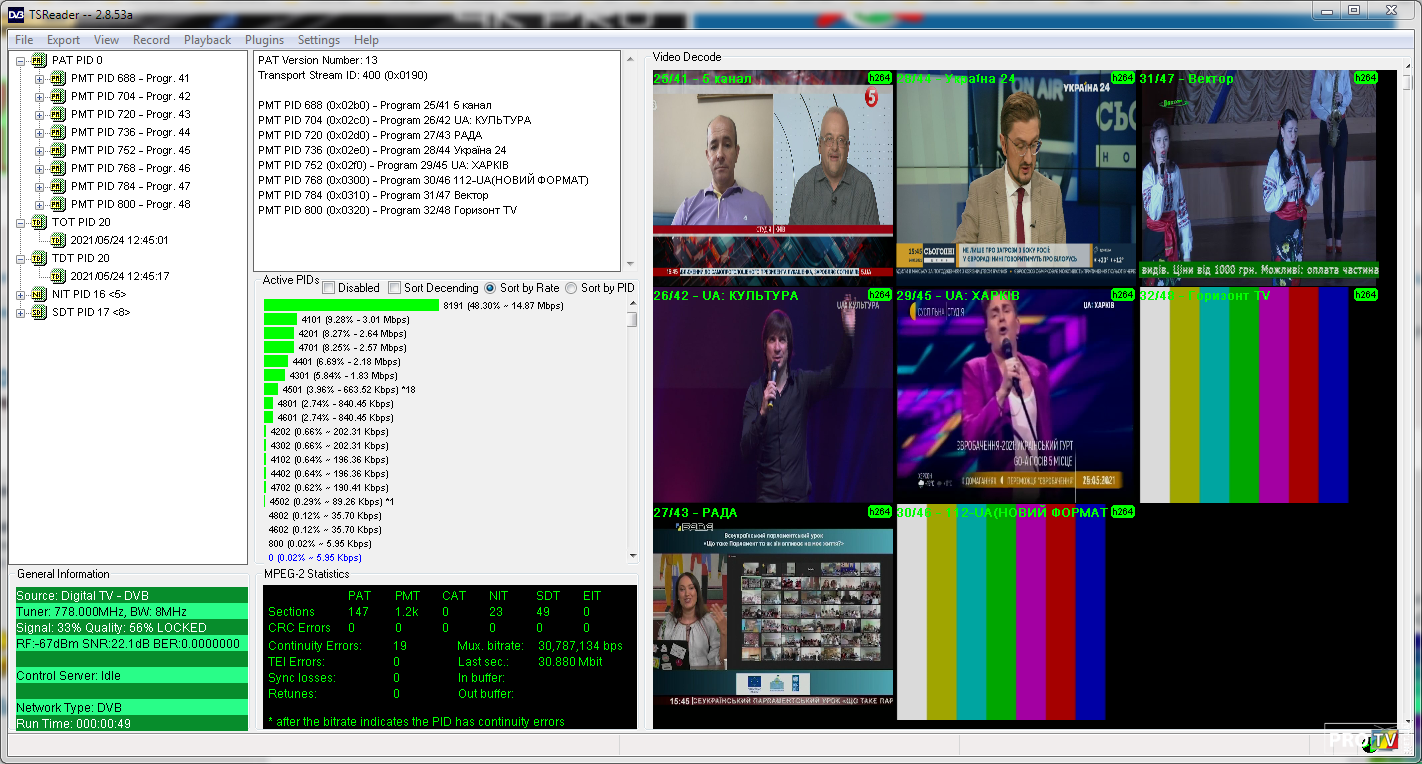Click the h264 badge on 5 канал video
The height and width of the screenshot is (764, 1422).
pos(879,78)
